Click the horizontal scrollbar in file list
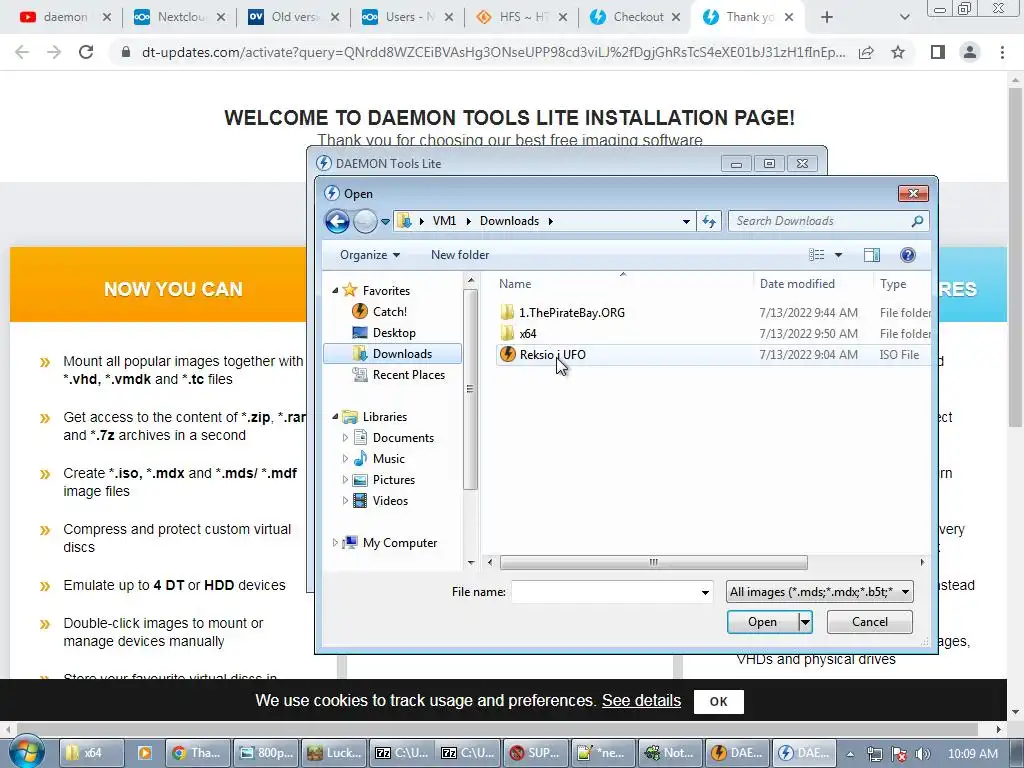 653,562
